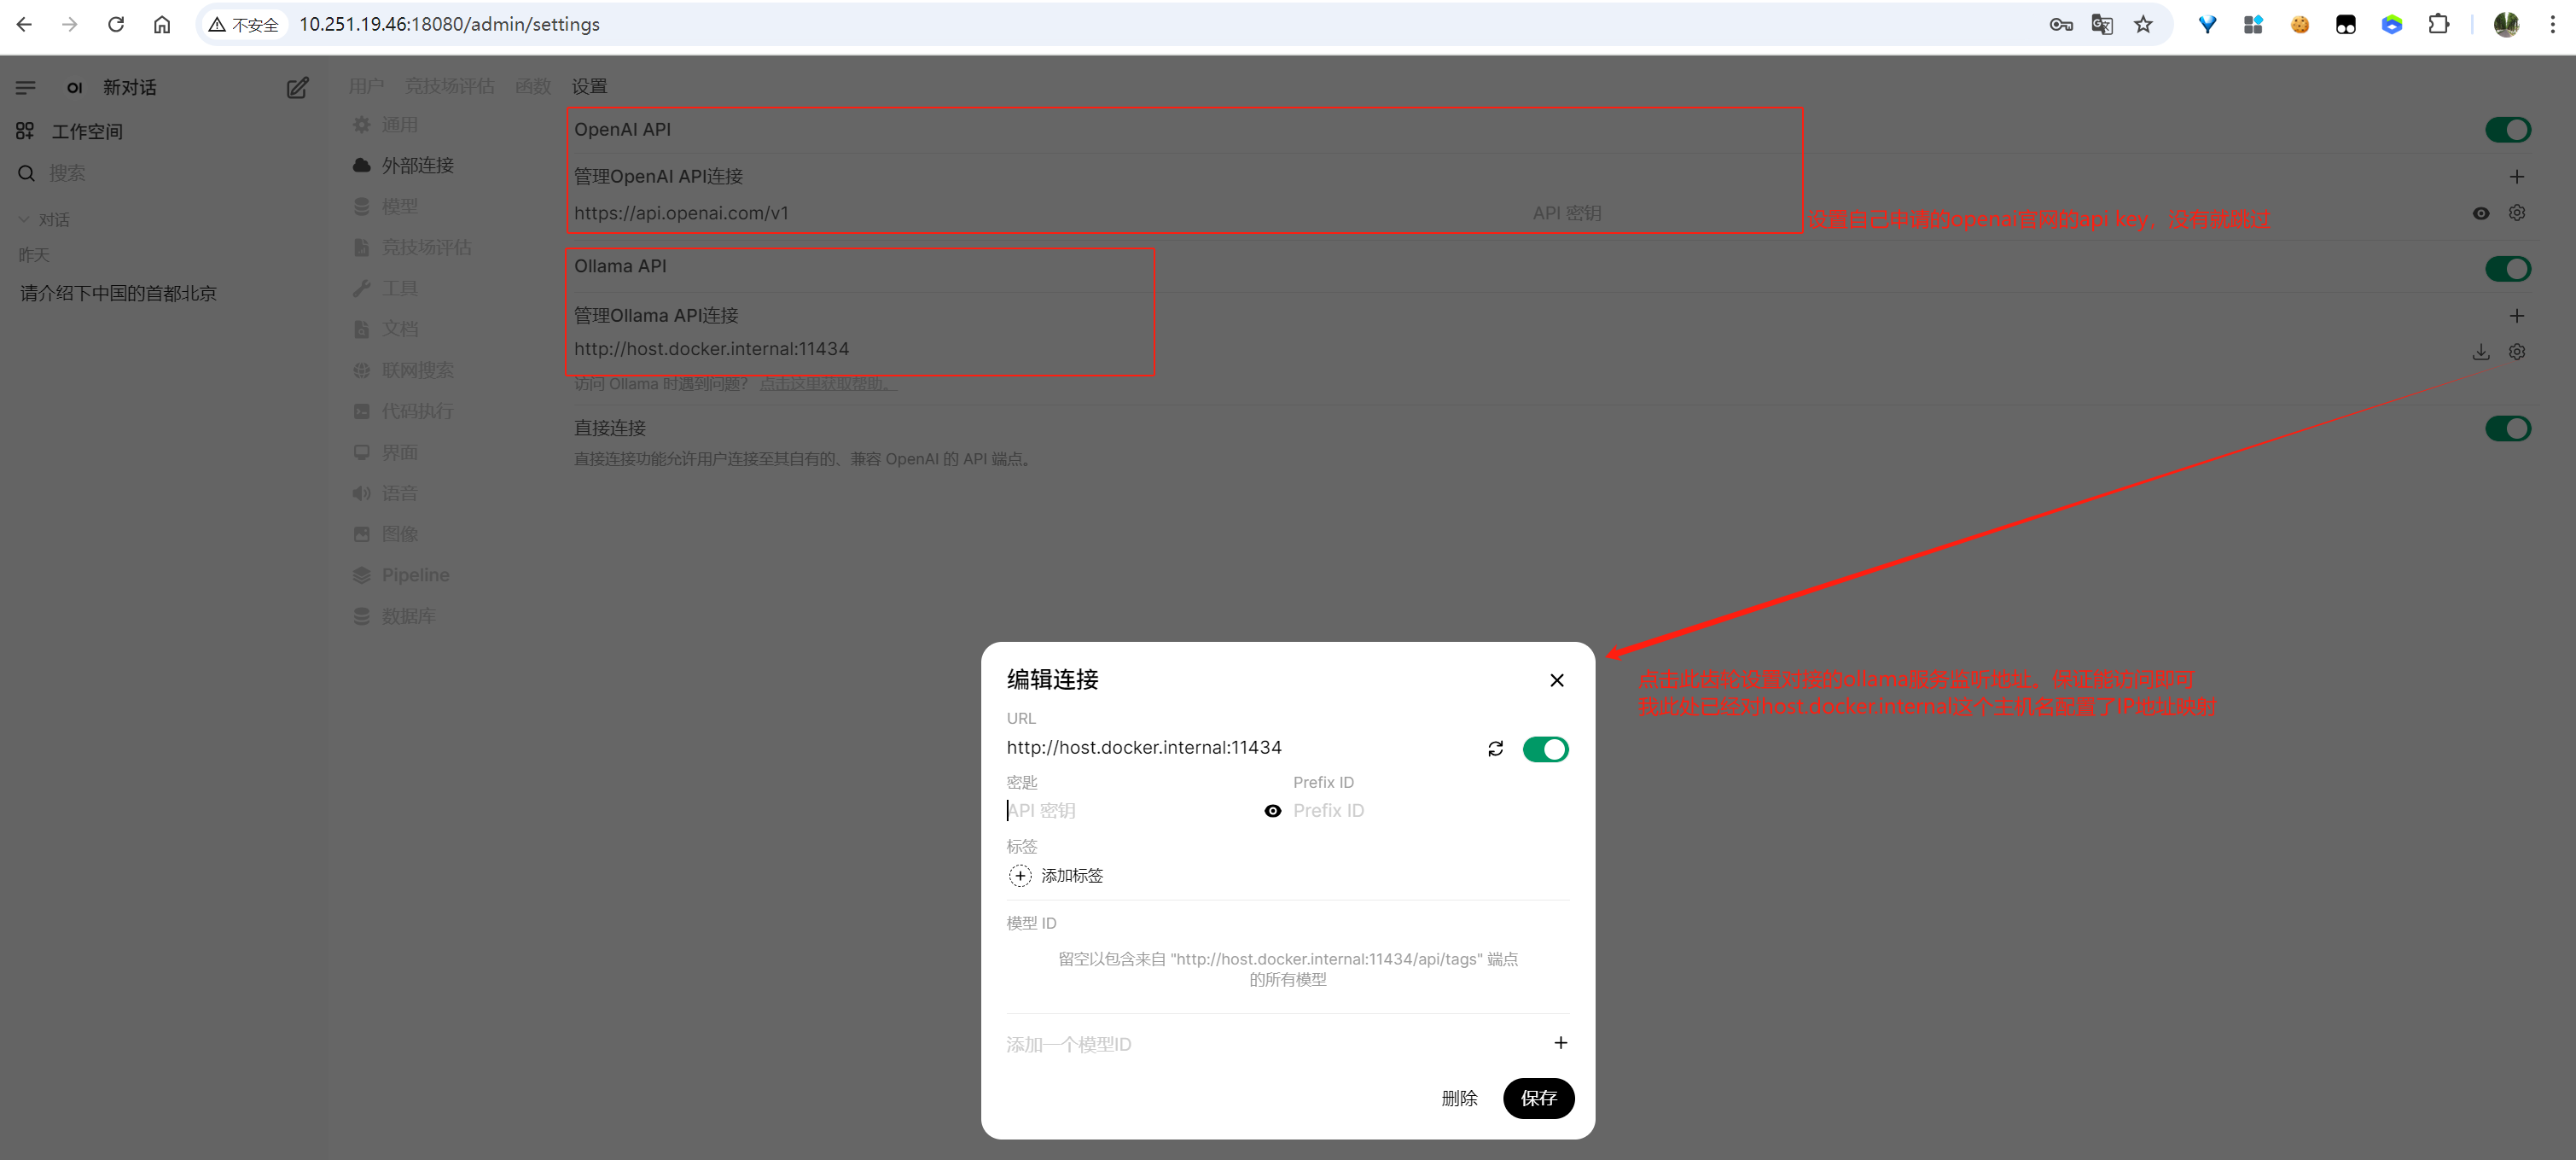Close the edit connection dialog
Viewport: 2576px width, 1160px height.
coord(1556,680)
